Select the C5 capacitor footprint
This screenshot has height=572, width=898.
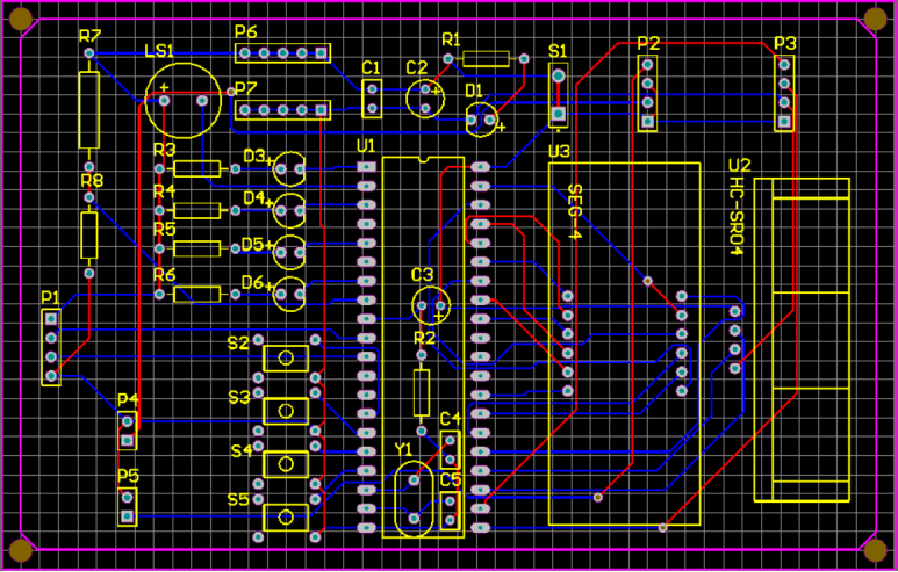[x=450, y=511]
